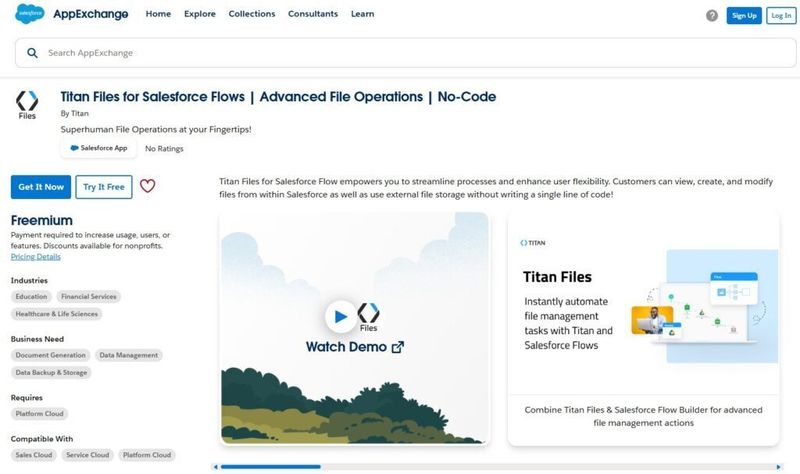Click the Log In button
This screenshot has width=800, height=474.
tap(781, 15)
